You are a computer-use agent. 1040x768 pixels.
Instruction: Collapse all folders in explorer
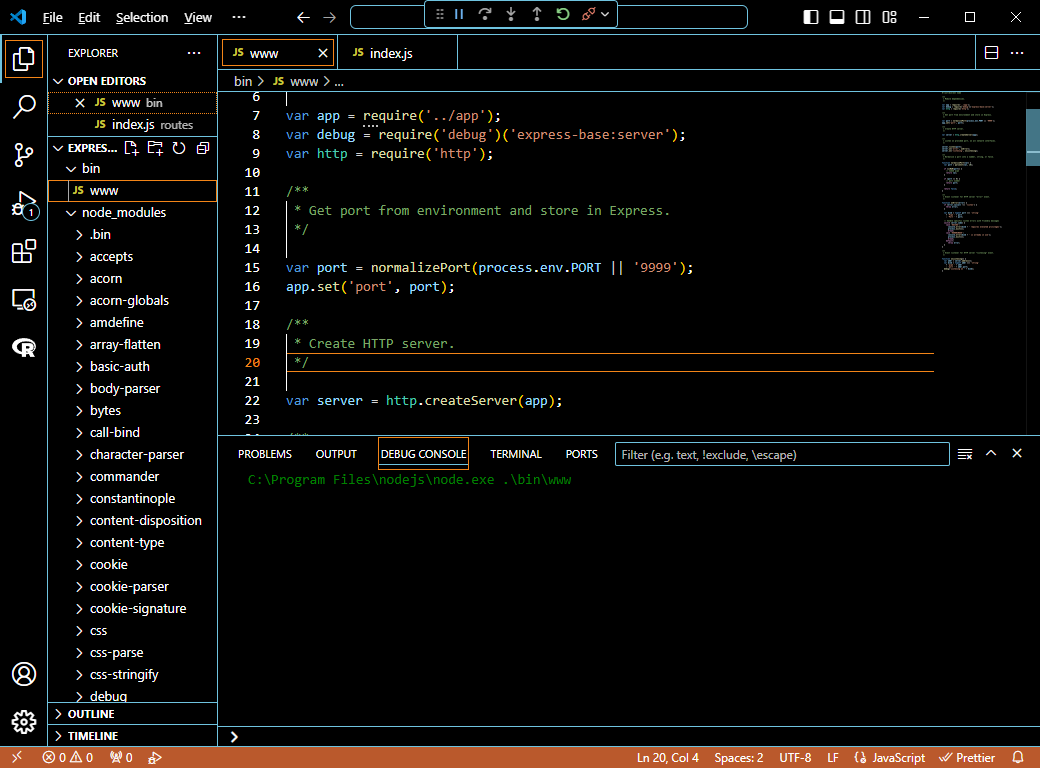203,148
